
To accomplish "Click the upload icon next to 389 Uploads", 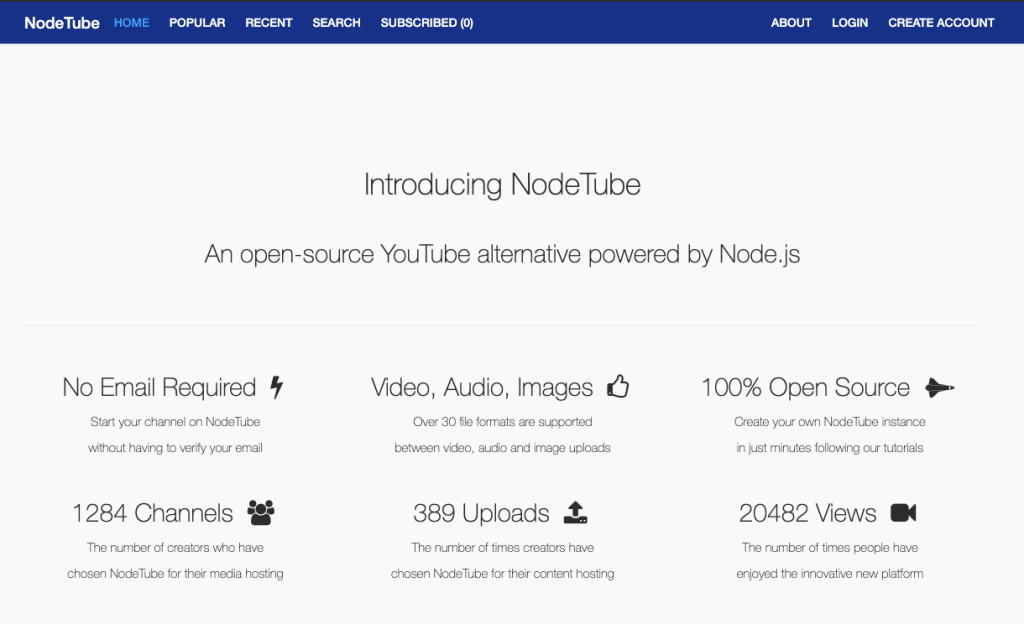I will click(x=575, y=511).
